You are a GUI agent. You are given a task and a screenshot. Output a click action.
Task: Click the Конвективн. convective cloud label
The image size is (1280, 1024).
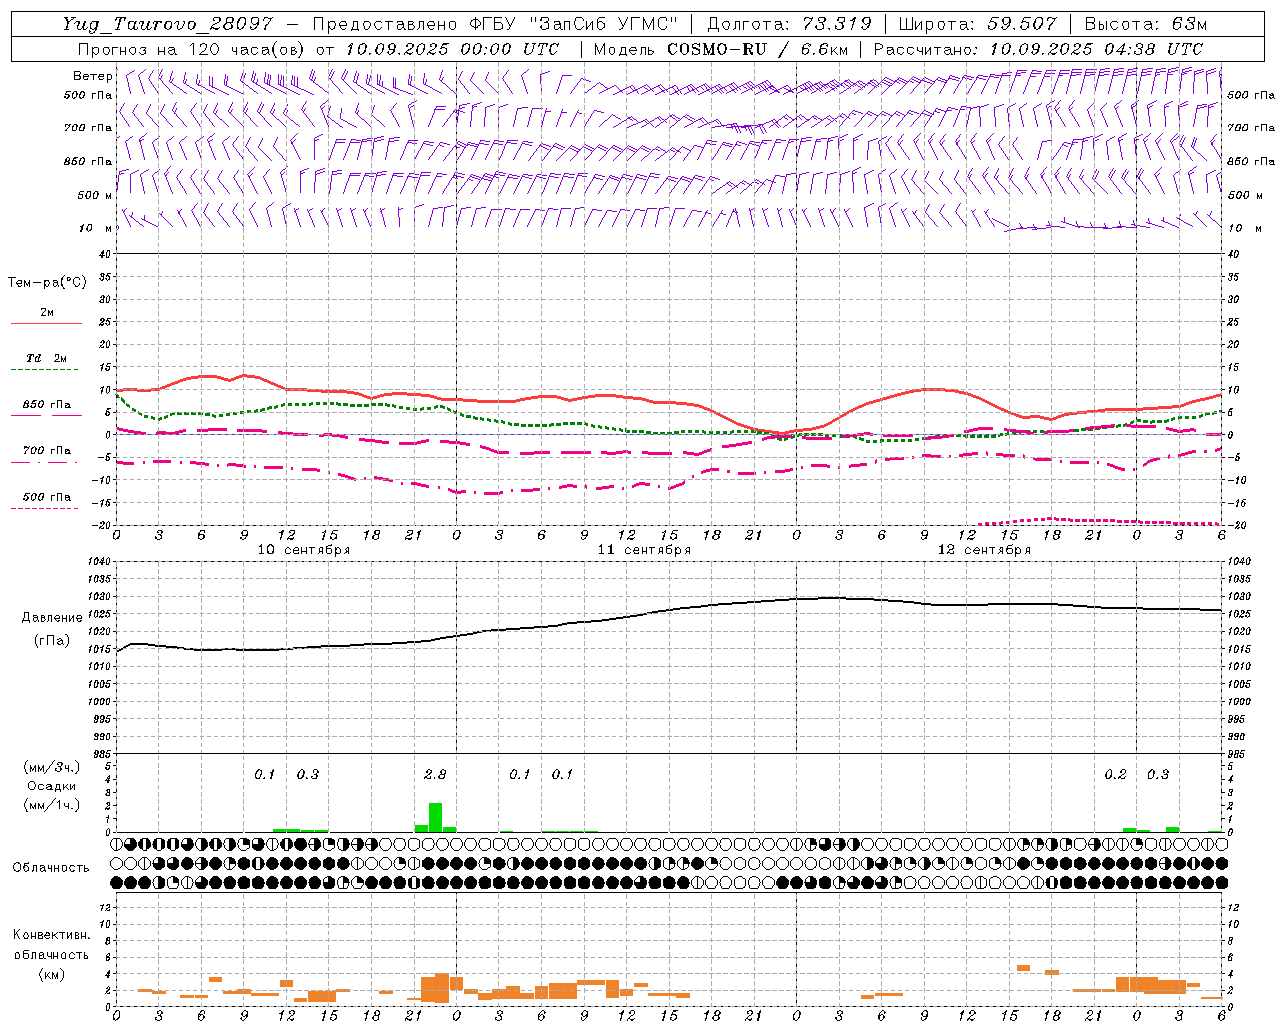(x=51, y=935)
